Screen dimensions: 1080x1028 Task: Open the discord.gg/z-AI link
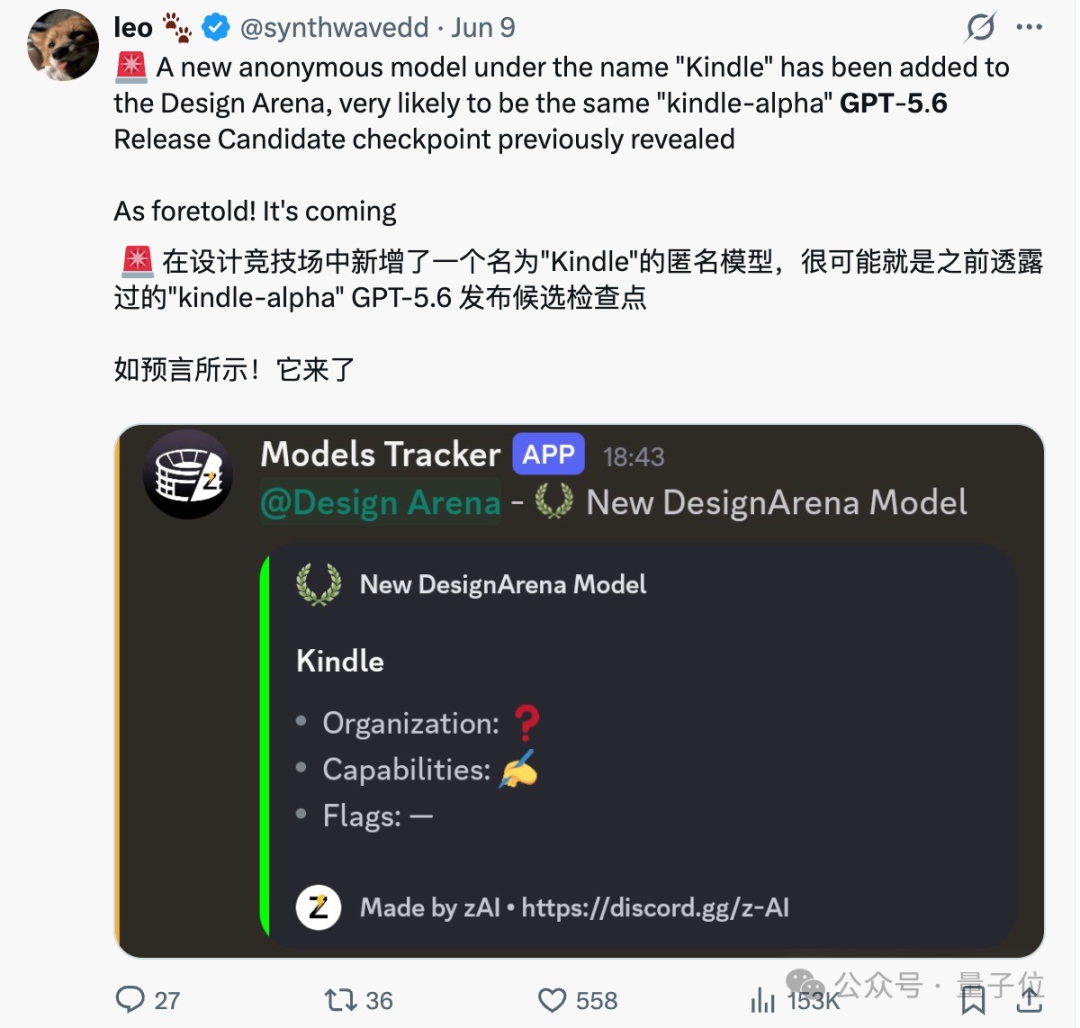click(655, 908)
